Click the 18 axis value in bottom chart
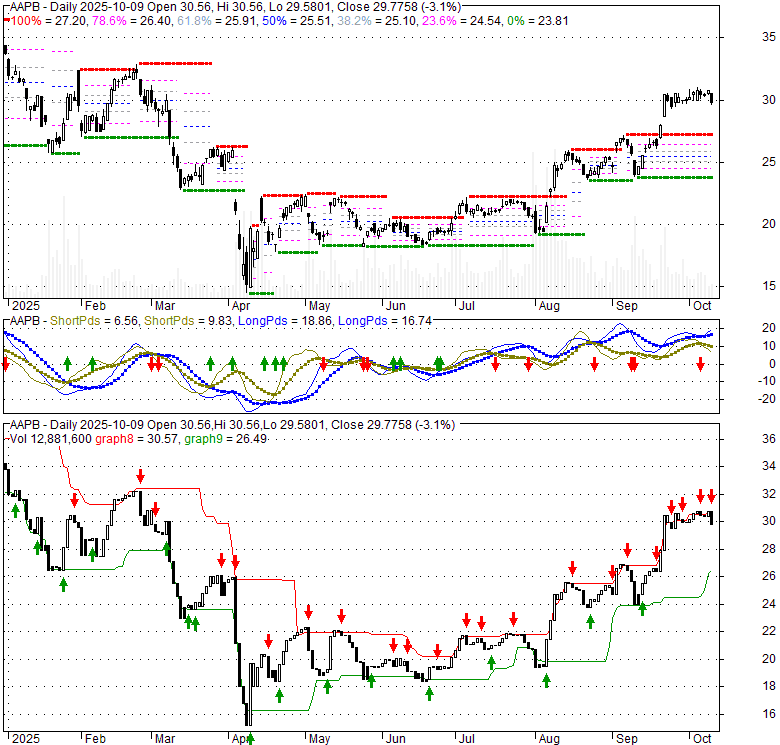 [x=769, y=686]
